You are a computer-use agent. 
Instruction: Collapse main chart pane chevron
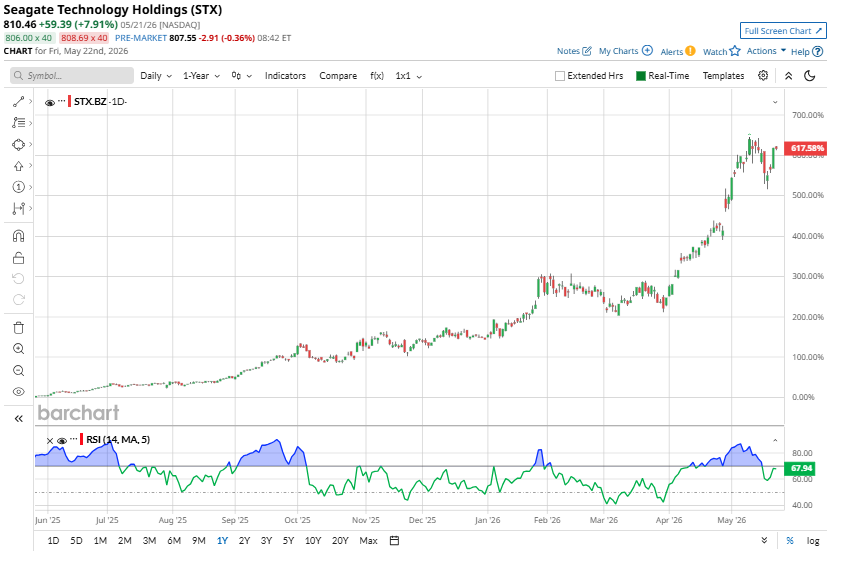click(775, 102)
